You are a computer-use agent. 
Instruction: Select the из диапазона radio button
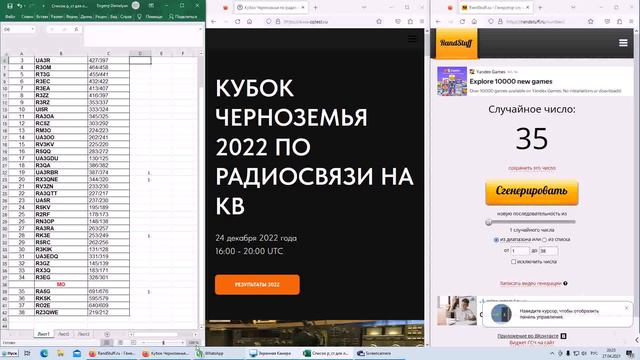496,240
